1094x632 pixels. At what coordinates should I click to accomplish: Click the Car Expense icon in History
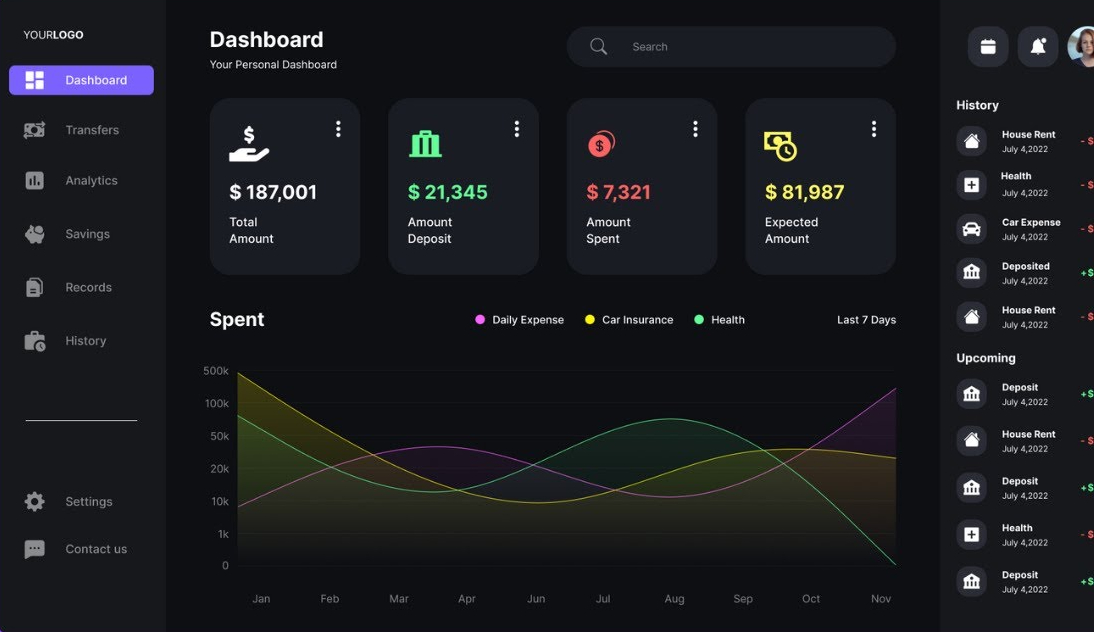click(x=971, y=229)
